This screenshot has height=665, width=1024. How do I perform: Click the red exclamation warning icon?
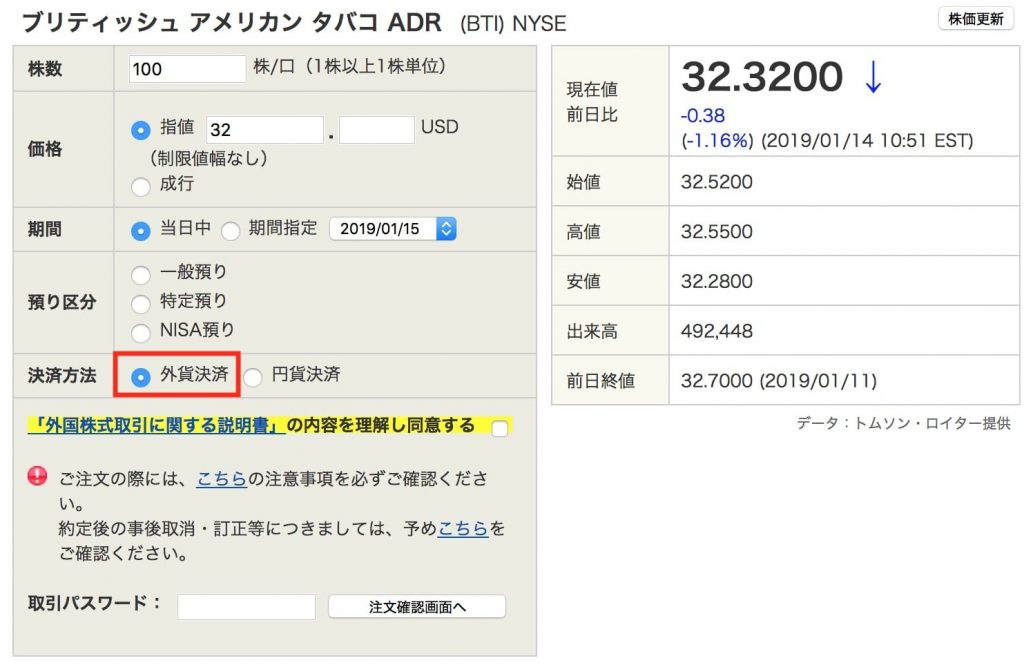(37, 476)
